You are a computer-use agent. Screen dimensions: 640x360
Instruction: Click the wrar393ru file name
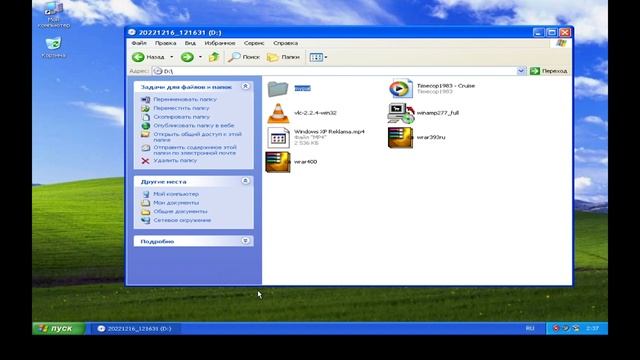tap(431, 137)
